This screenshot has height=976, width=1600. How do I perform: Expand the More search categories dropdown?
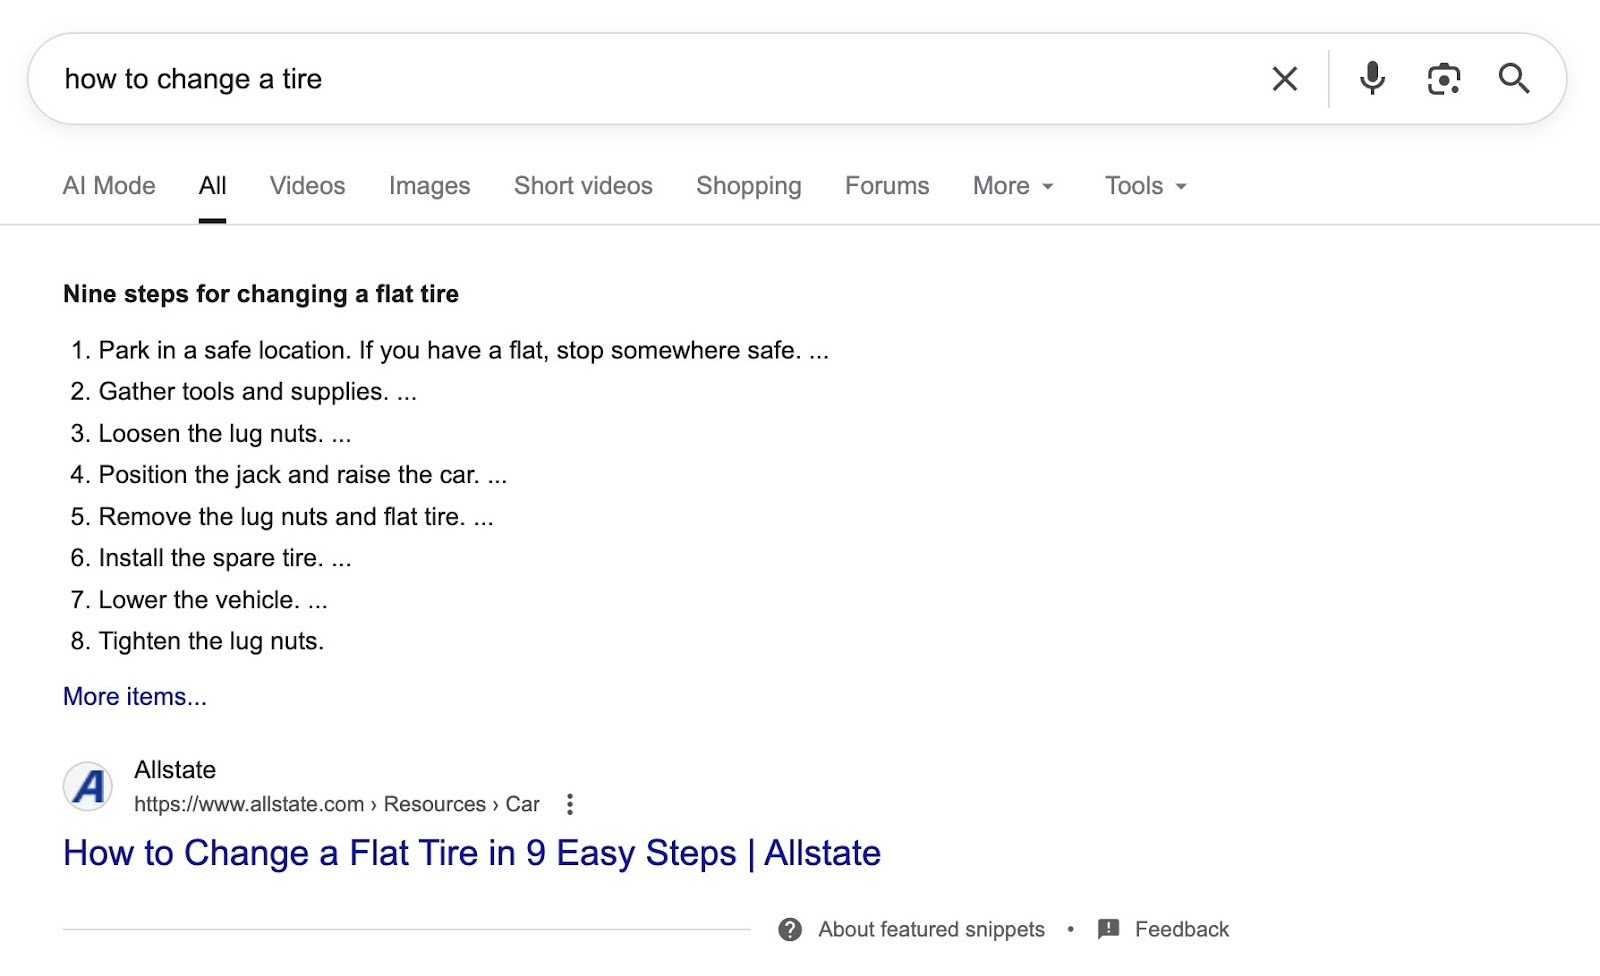click(x=1012, y=186)
